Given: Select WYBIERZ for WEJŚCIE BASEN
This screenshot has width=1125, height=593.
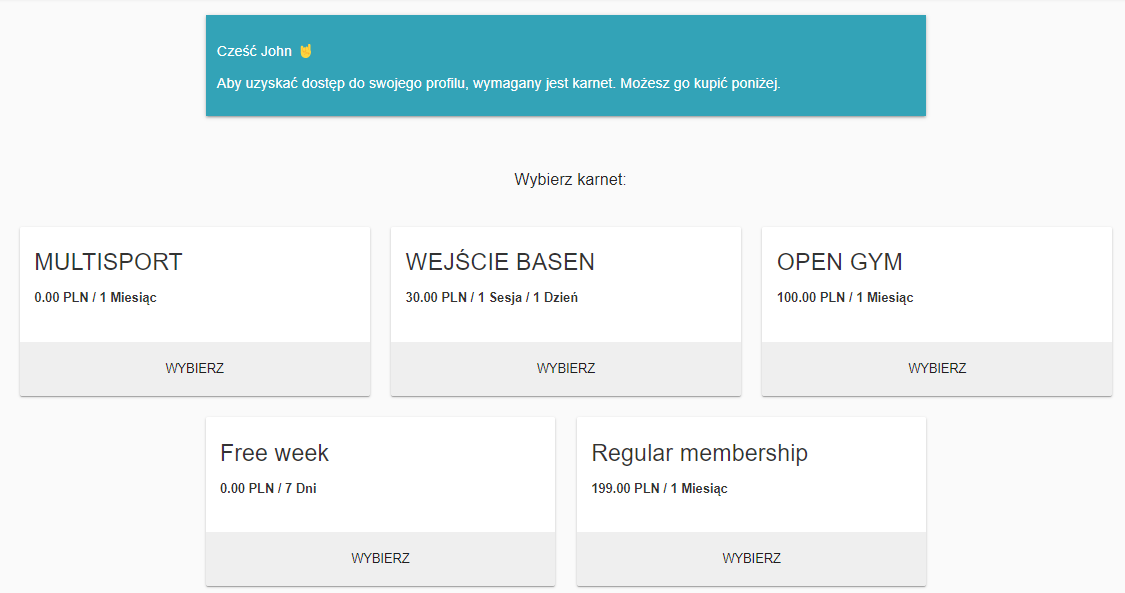Looking at the screenshot, I should 565,369.
